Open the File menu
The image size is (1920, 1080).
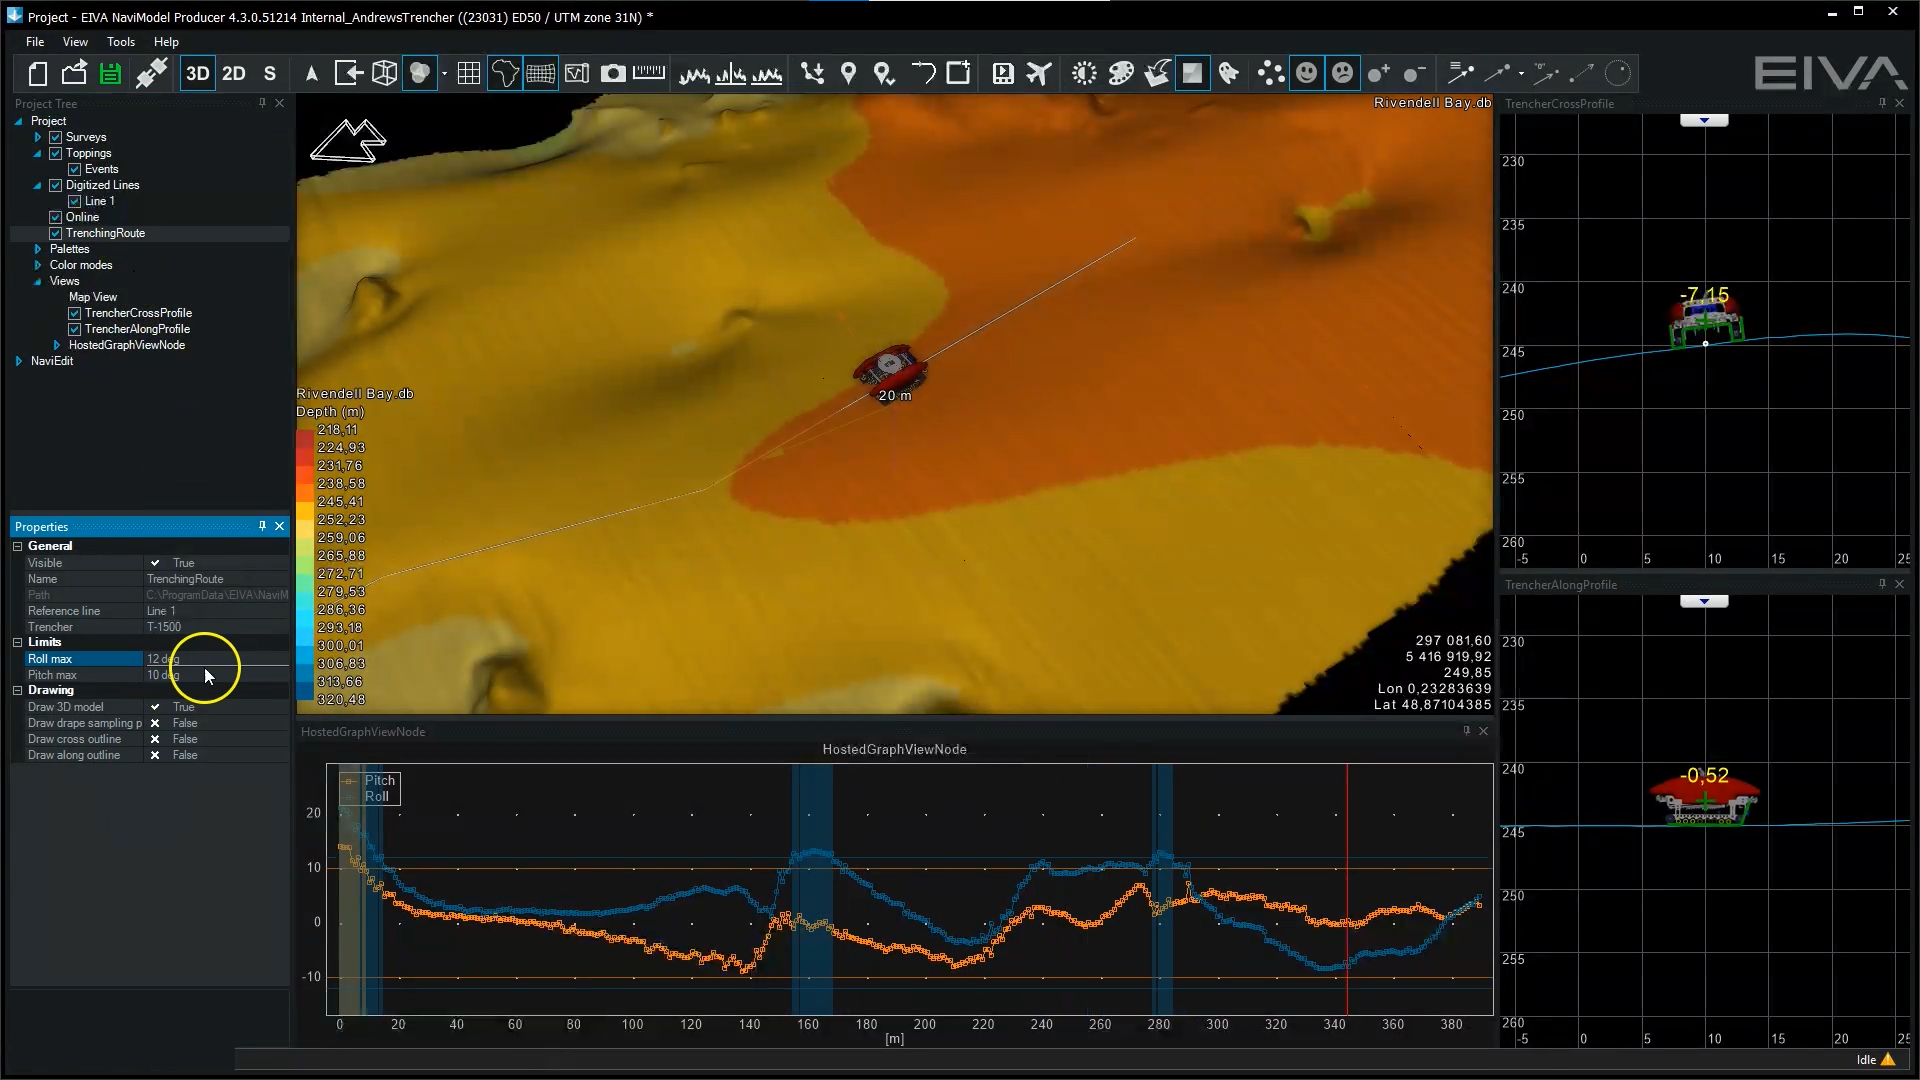click(35, 42)
